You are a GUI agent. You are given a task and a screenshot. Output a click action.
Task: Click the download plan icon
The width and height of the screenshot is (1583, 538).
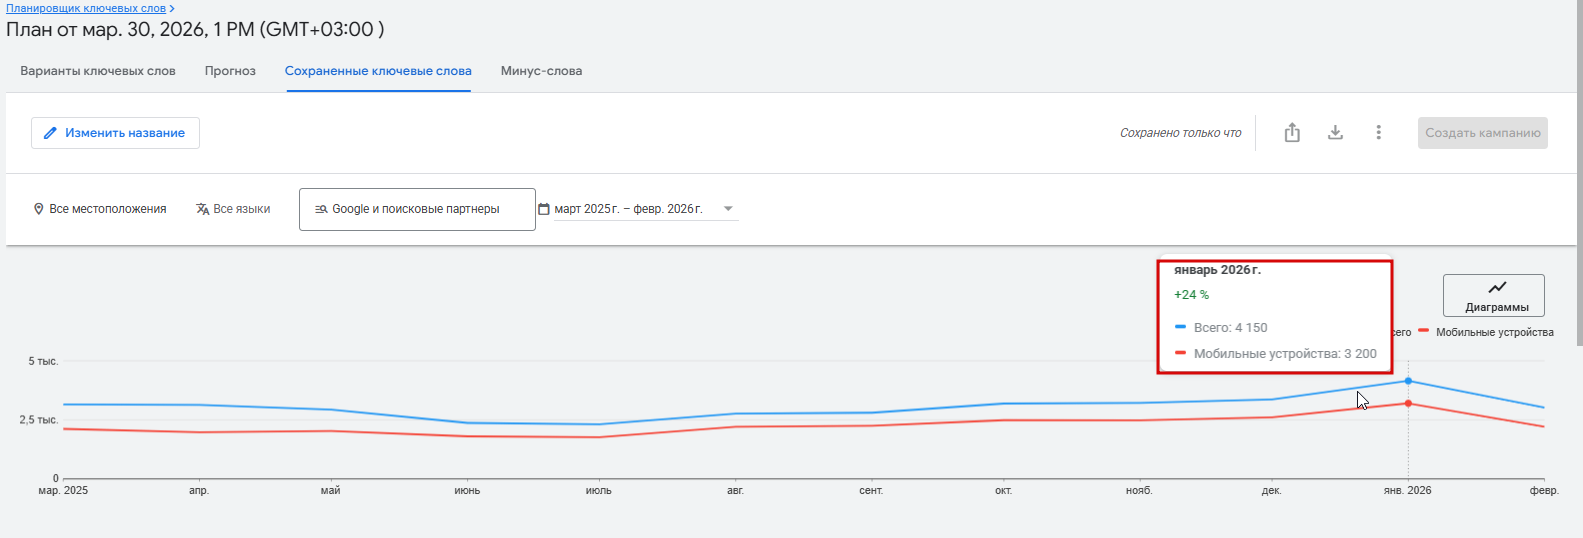1335,133
